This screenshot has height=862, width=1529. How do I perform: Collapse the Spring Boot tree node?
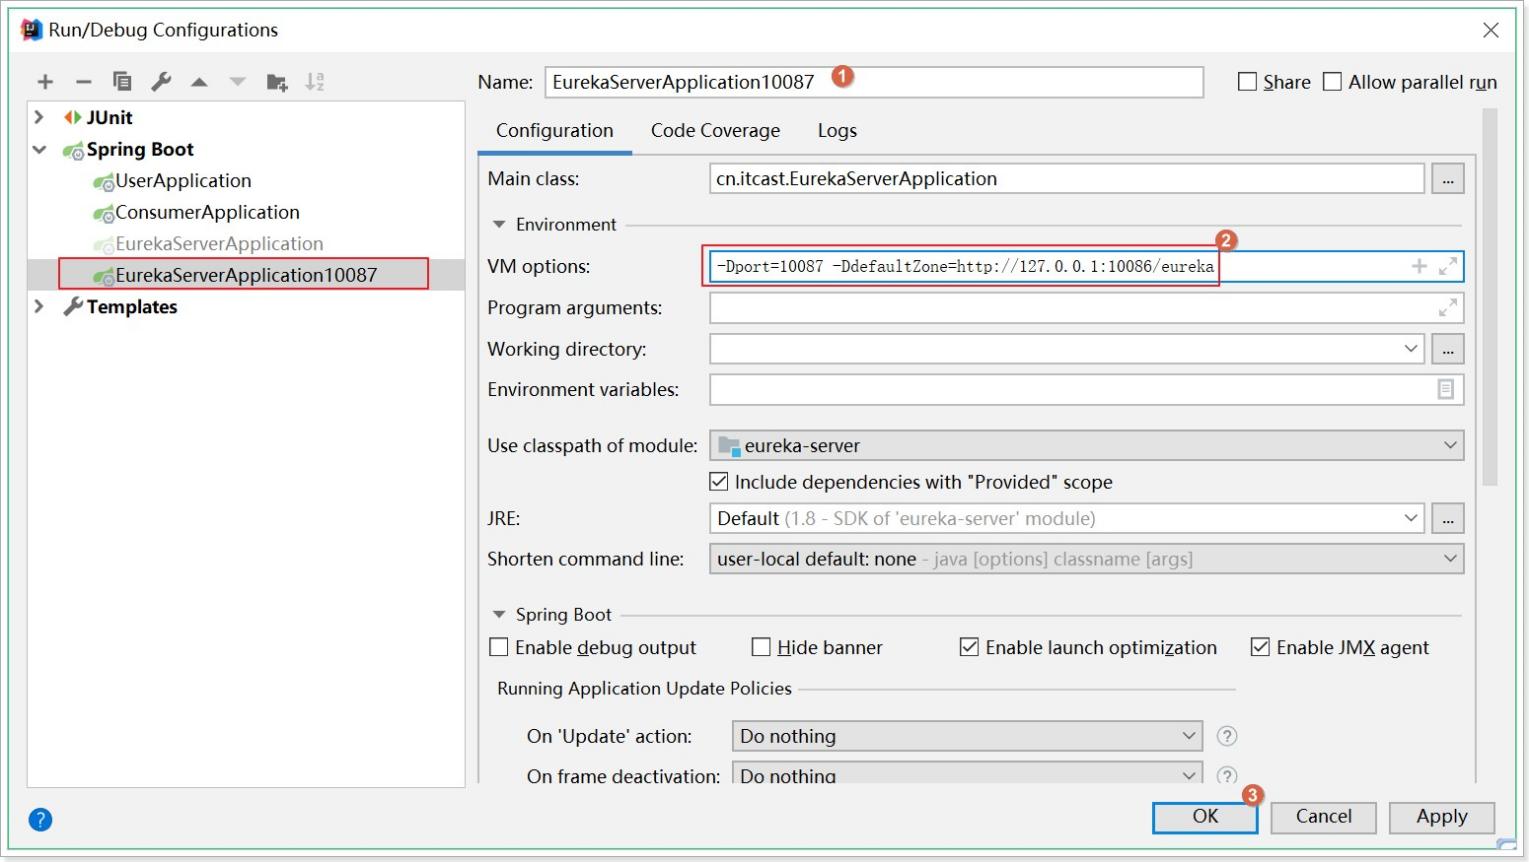[x=39, y=149]
